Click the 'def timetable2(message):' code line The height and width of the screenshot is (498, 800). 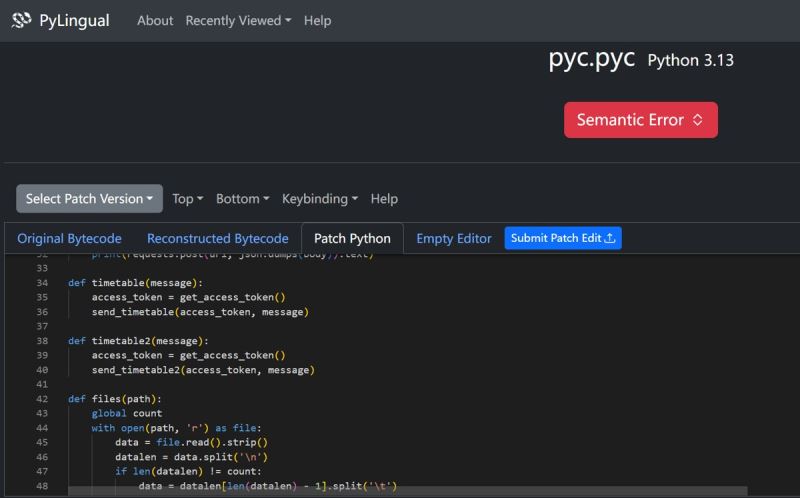click(x=138, y=341)
